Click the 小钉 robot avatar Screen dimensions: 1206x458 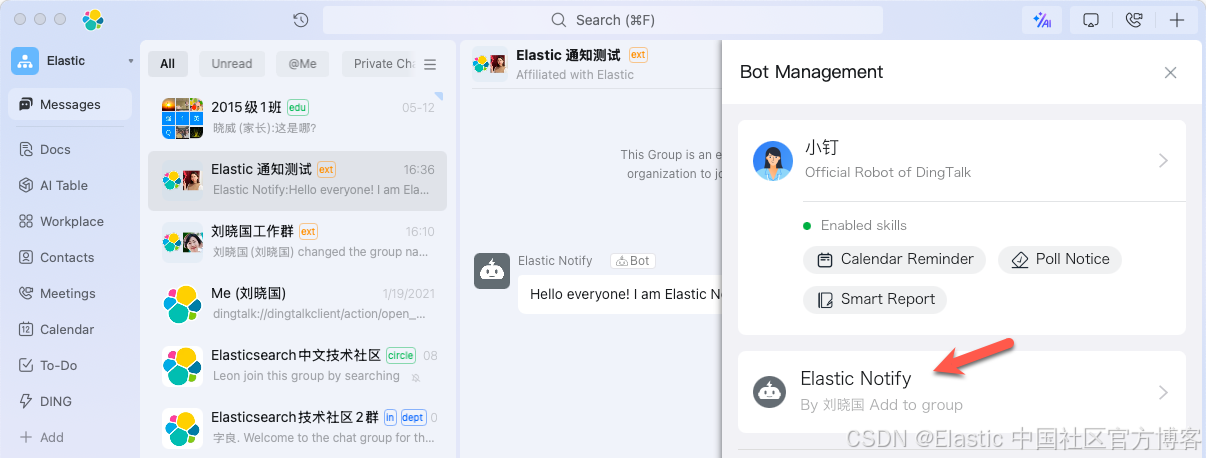coord(773,161)
